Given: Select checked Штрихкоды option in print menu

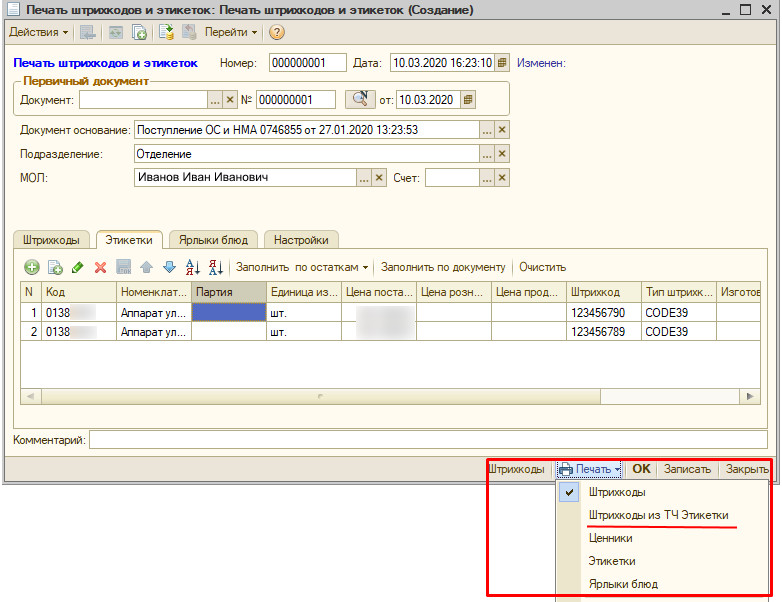Looking at the screenshot, I should (616, 492).
